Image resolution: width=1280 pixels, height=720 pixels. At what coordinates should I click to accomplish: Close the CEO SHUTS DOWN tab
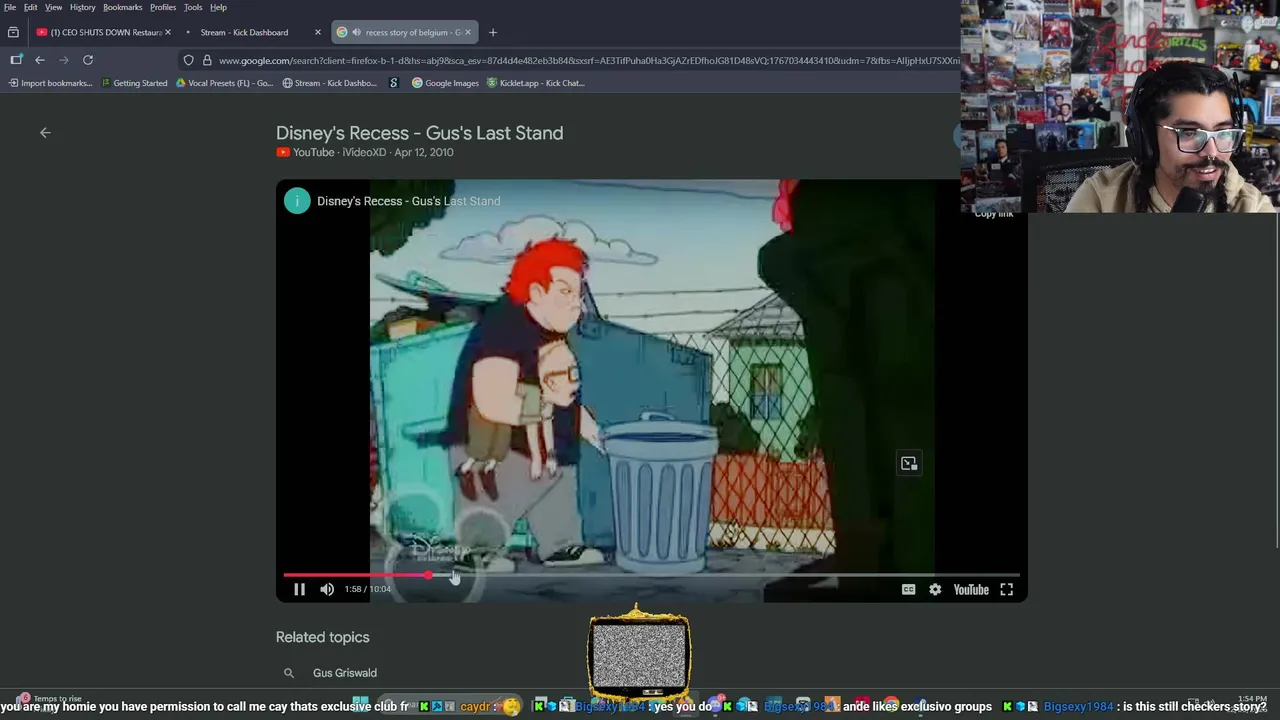[167, 32]
